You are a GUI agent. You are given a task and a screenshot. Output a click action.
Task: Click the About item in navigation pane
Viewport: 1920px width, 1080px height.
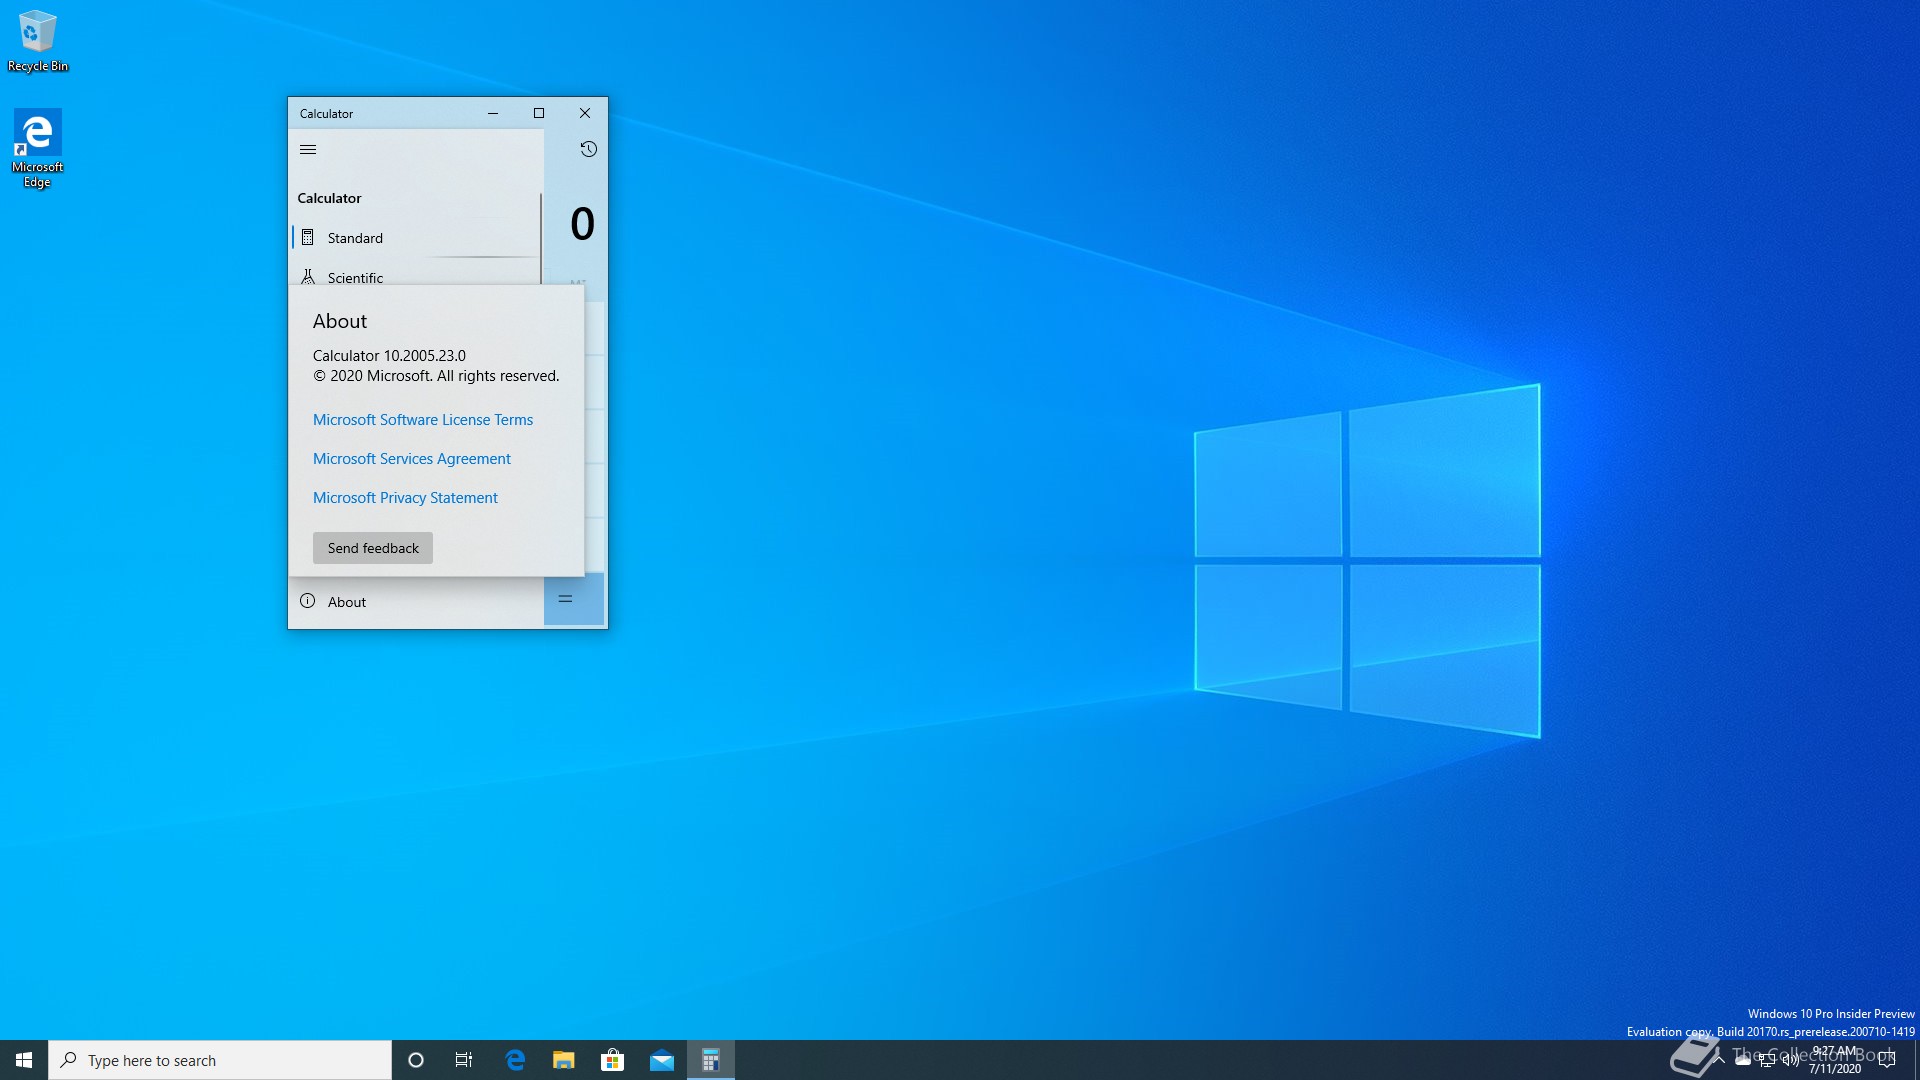(416, 602)
